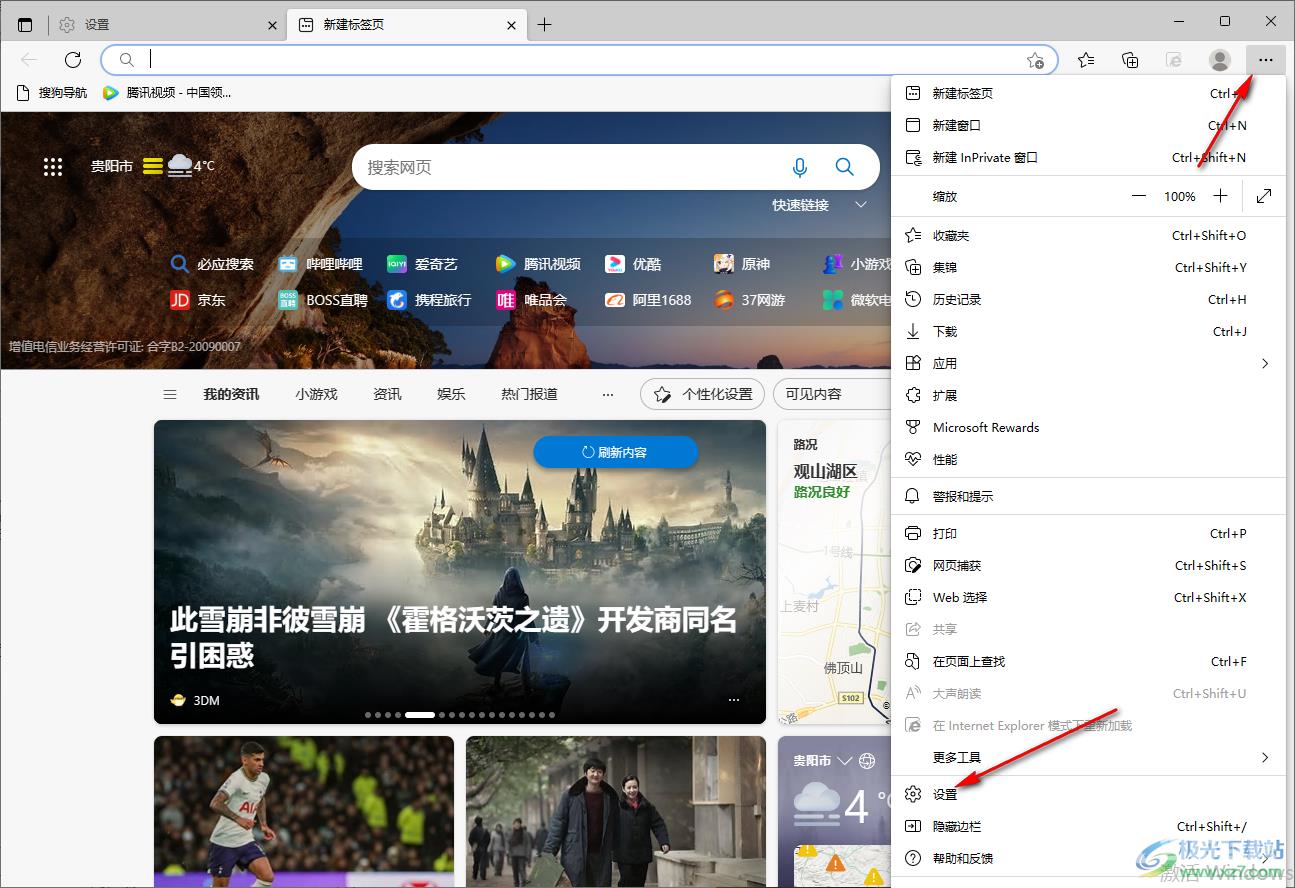Open the vertical tabs actions icon
The image size is (1295, 888).
25,24
